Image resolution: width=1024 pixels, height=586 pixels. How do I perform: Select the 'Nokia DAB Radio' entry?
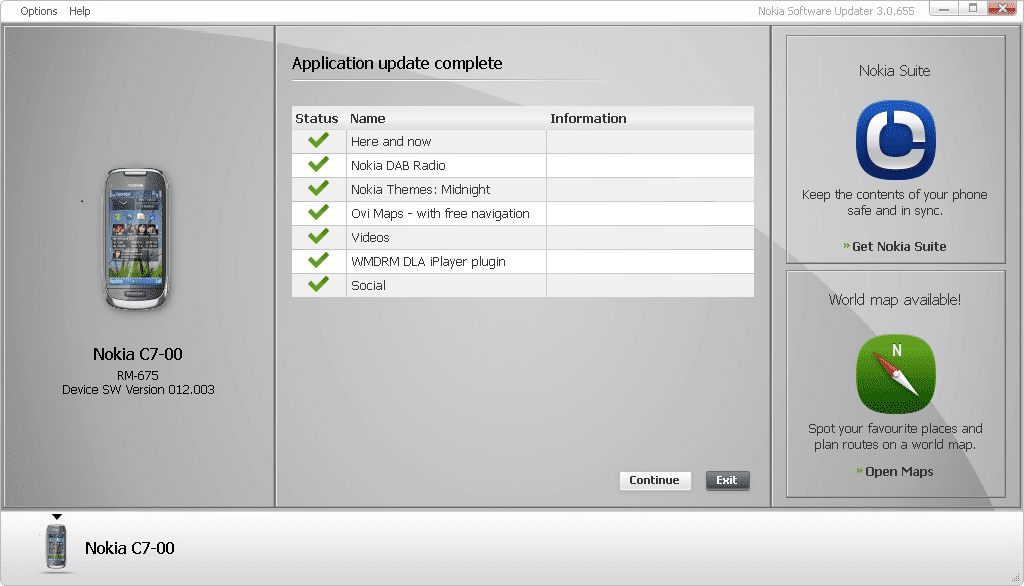pyautogui.click(x=398, y=165)
